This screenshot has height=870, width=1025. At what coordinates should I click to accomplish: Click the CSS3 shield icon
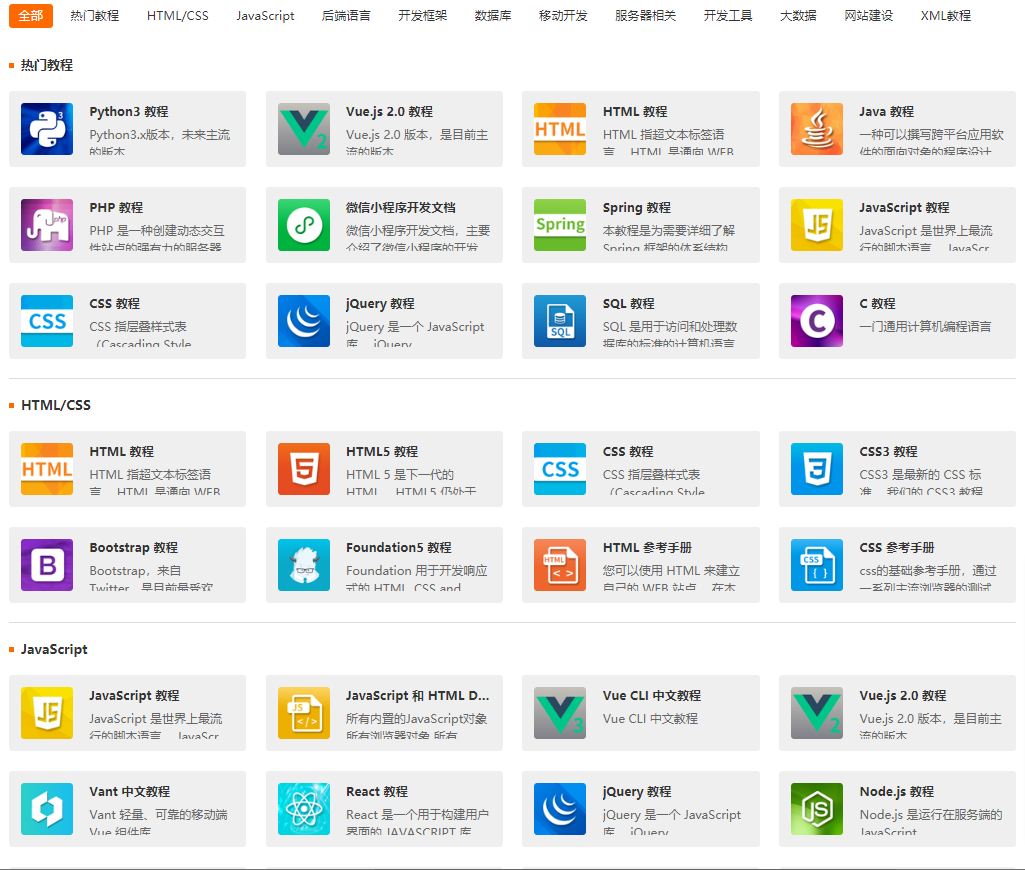pos(817,469)
